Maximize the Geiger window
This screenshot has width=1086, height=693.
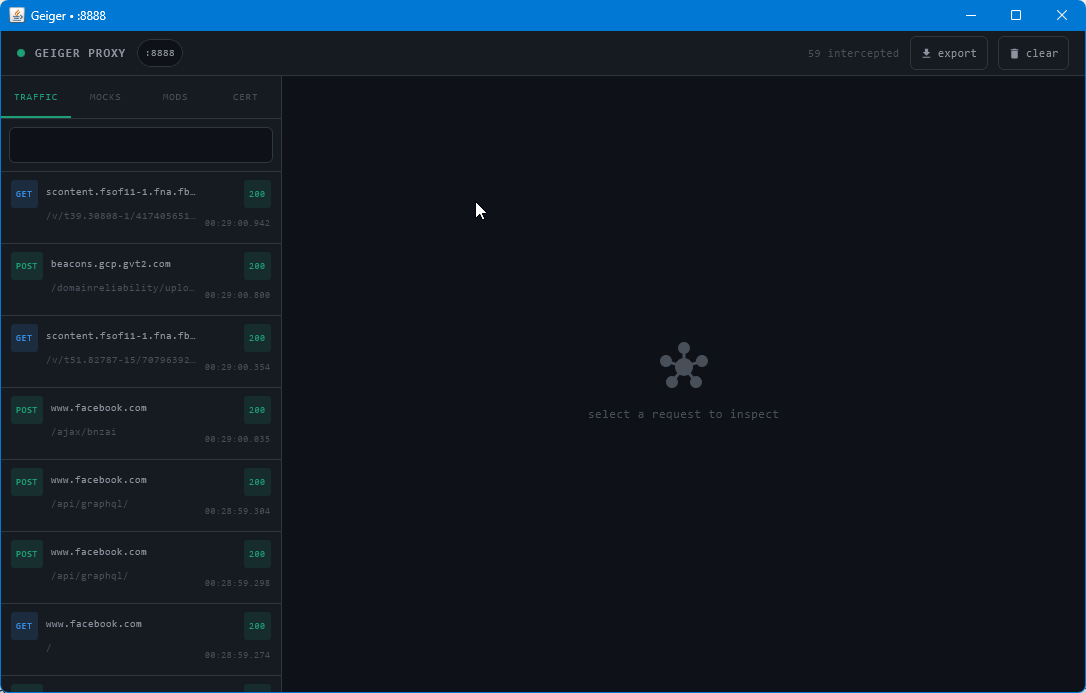[x=1016, y=15]
